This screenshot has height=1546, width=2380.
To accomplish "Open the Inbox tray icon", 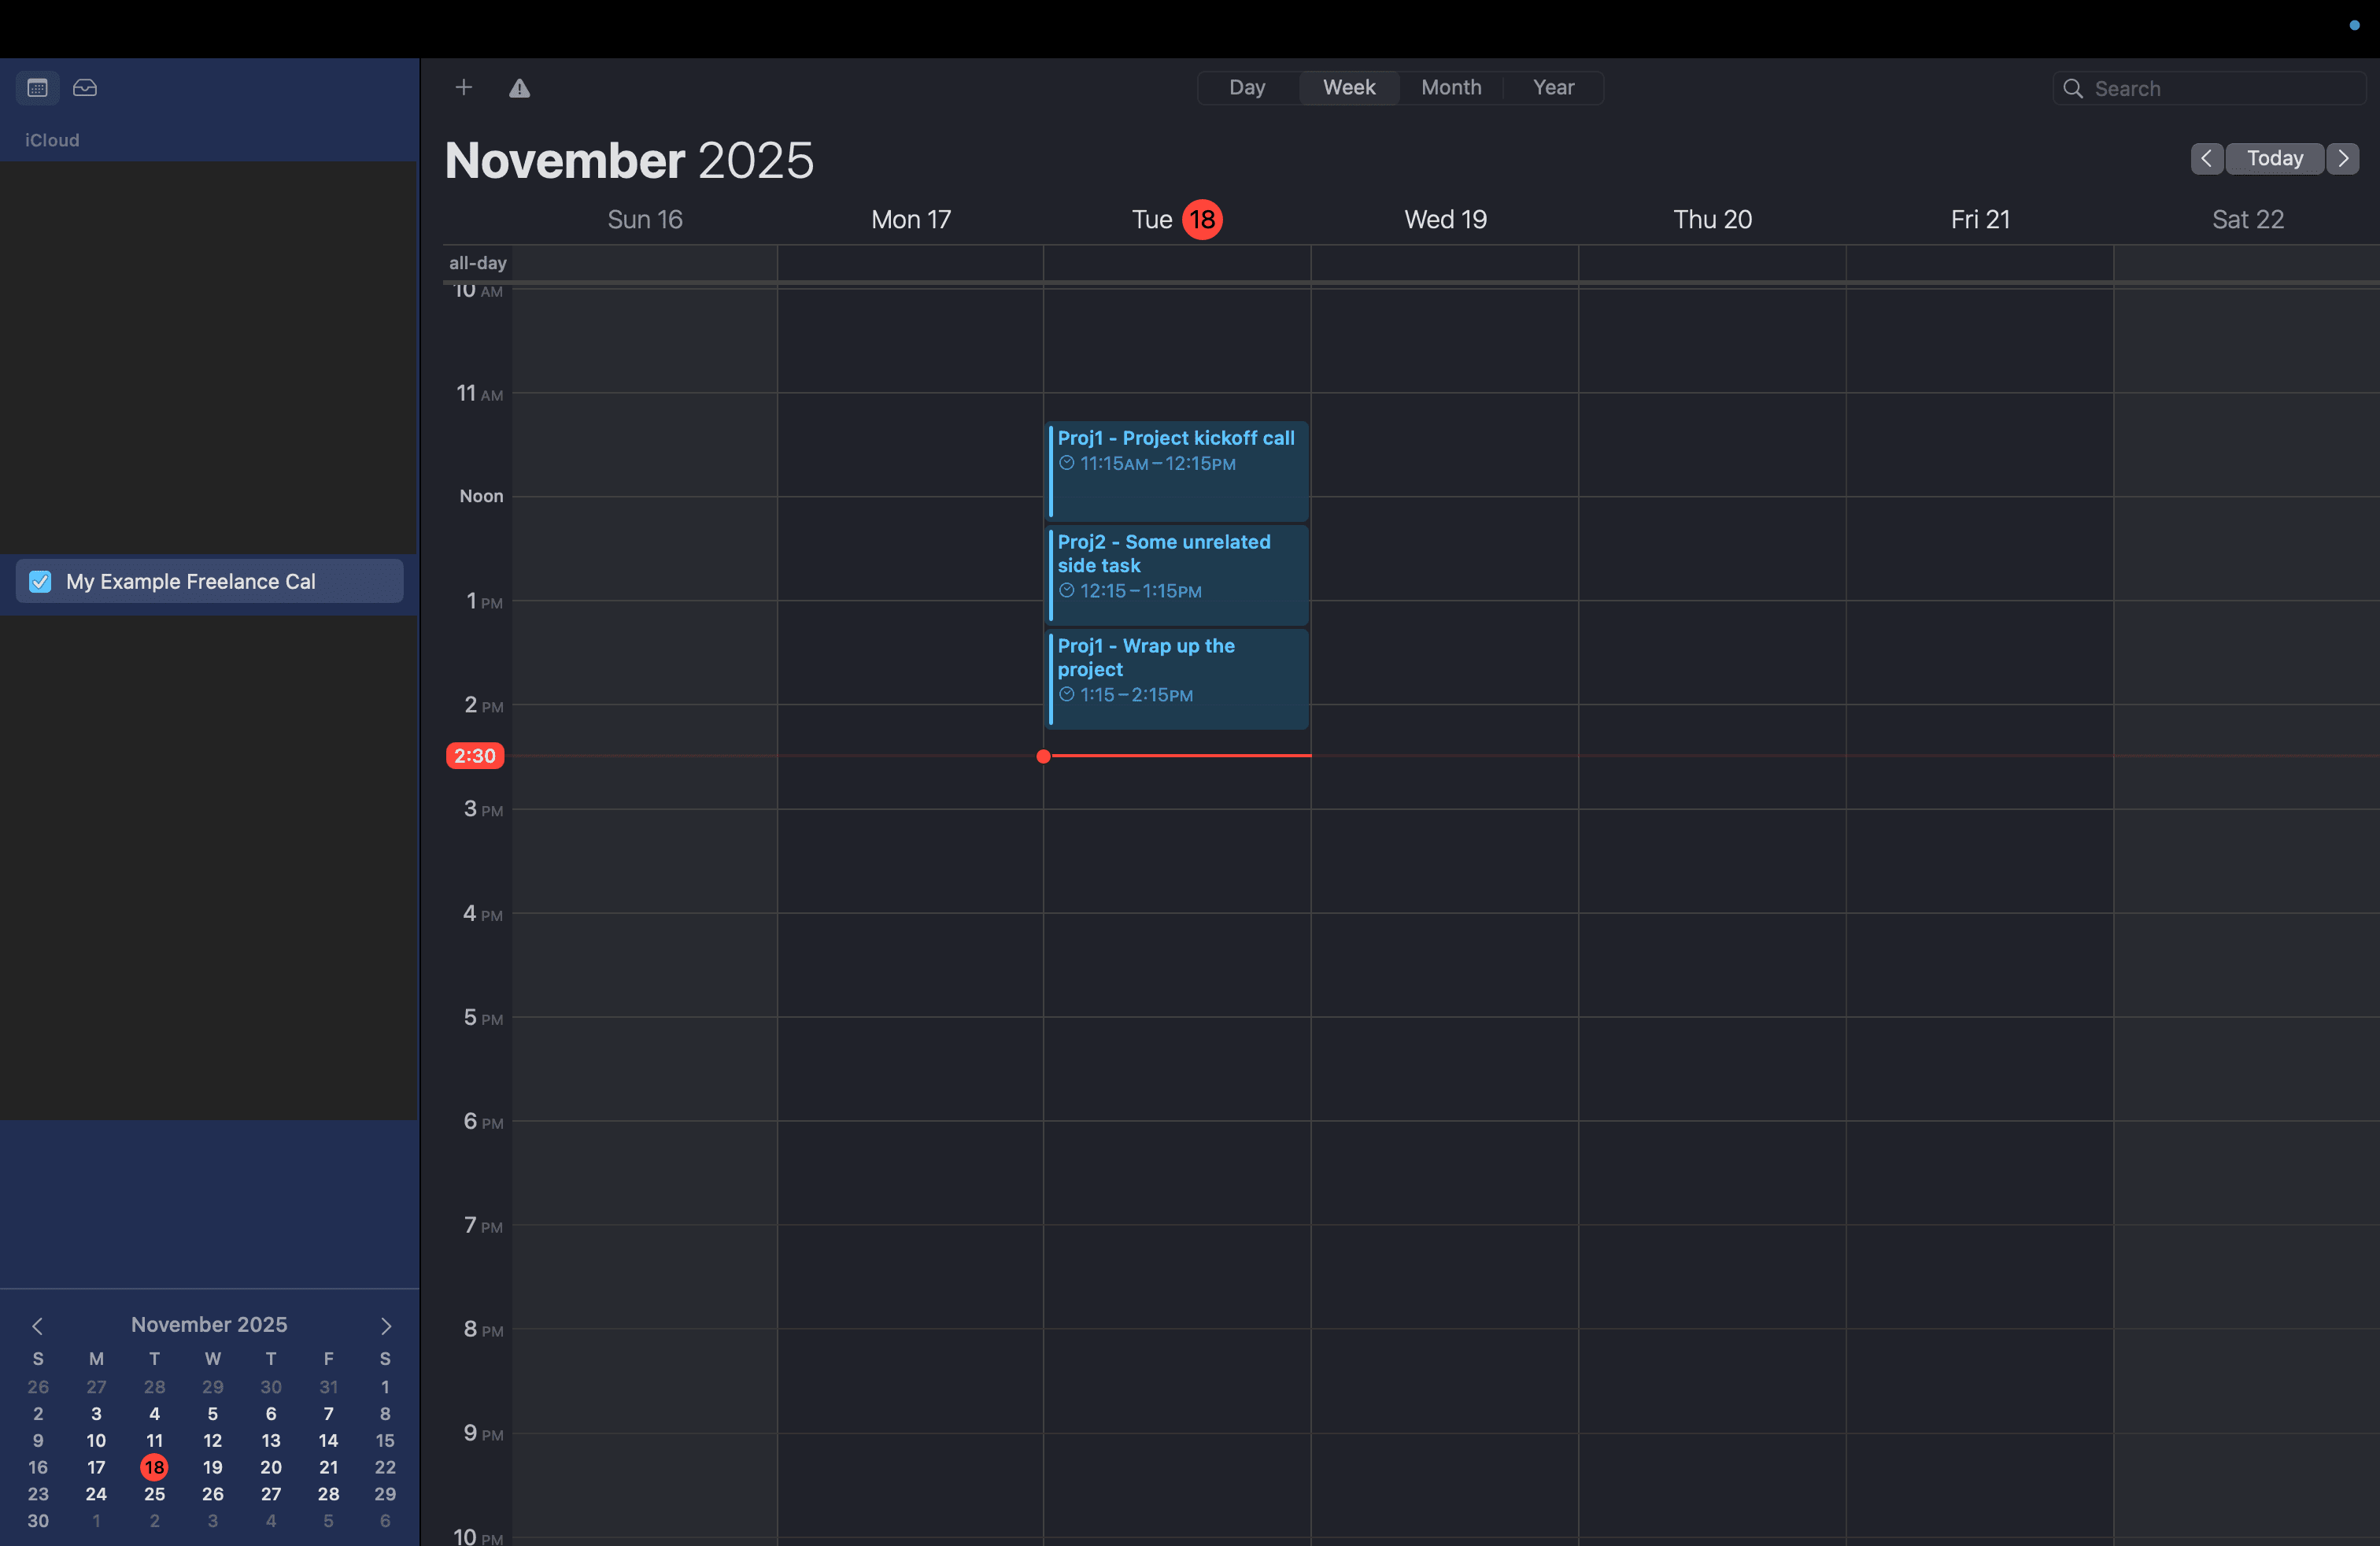I will pos(85,88).
